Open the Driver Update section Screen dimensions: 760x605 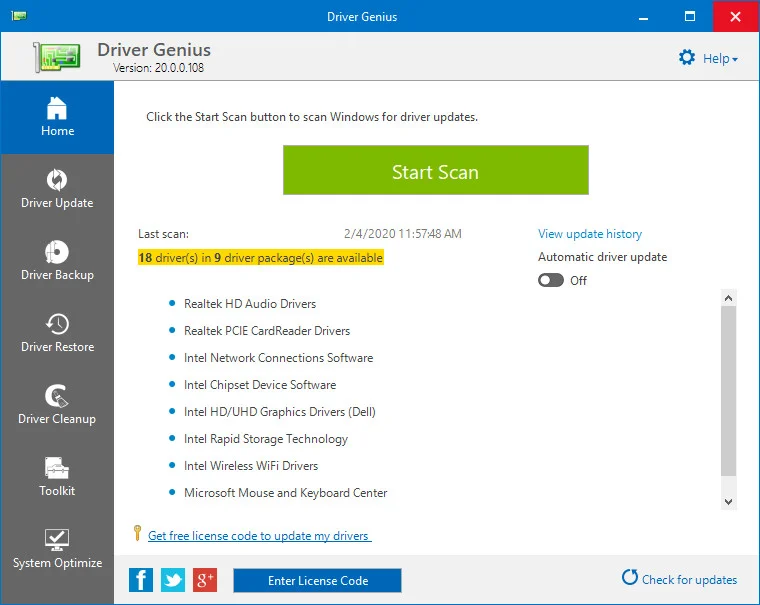(x=57, y=190)
